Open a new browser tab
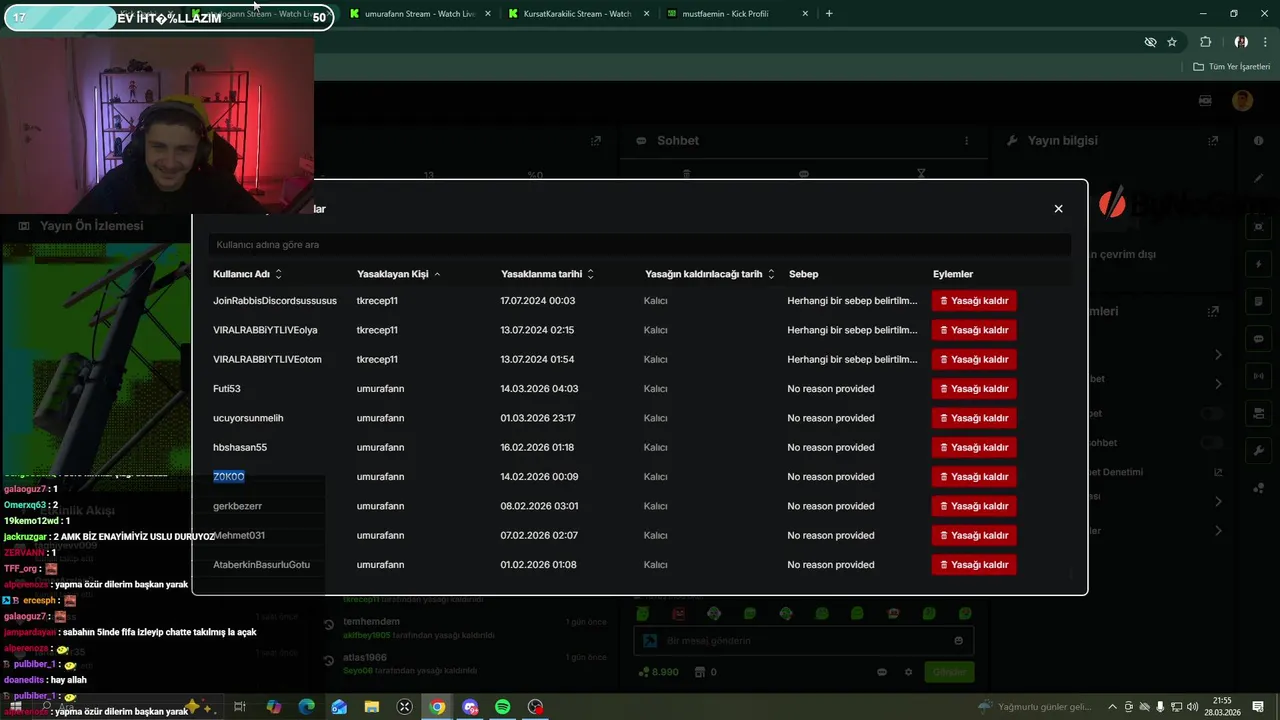This screenshot has width=1280, height=720. click(829, 14)
